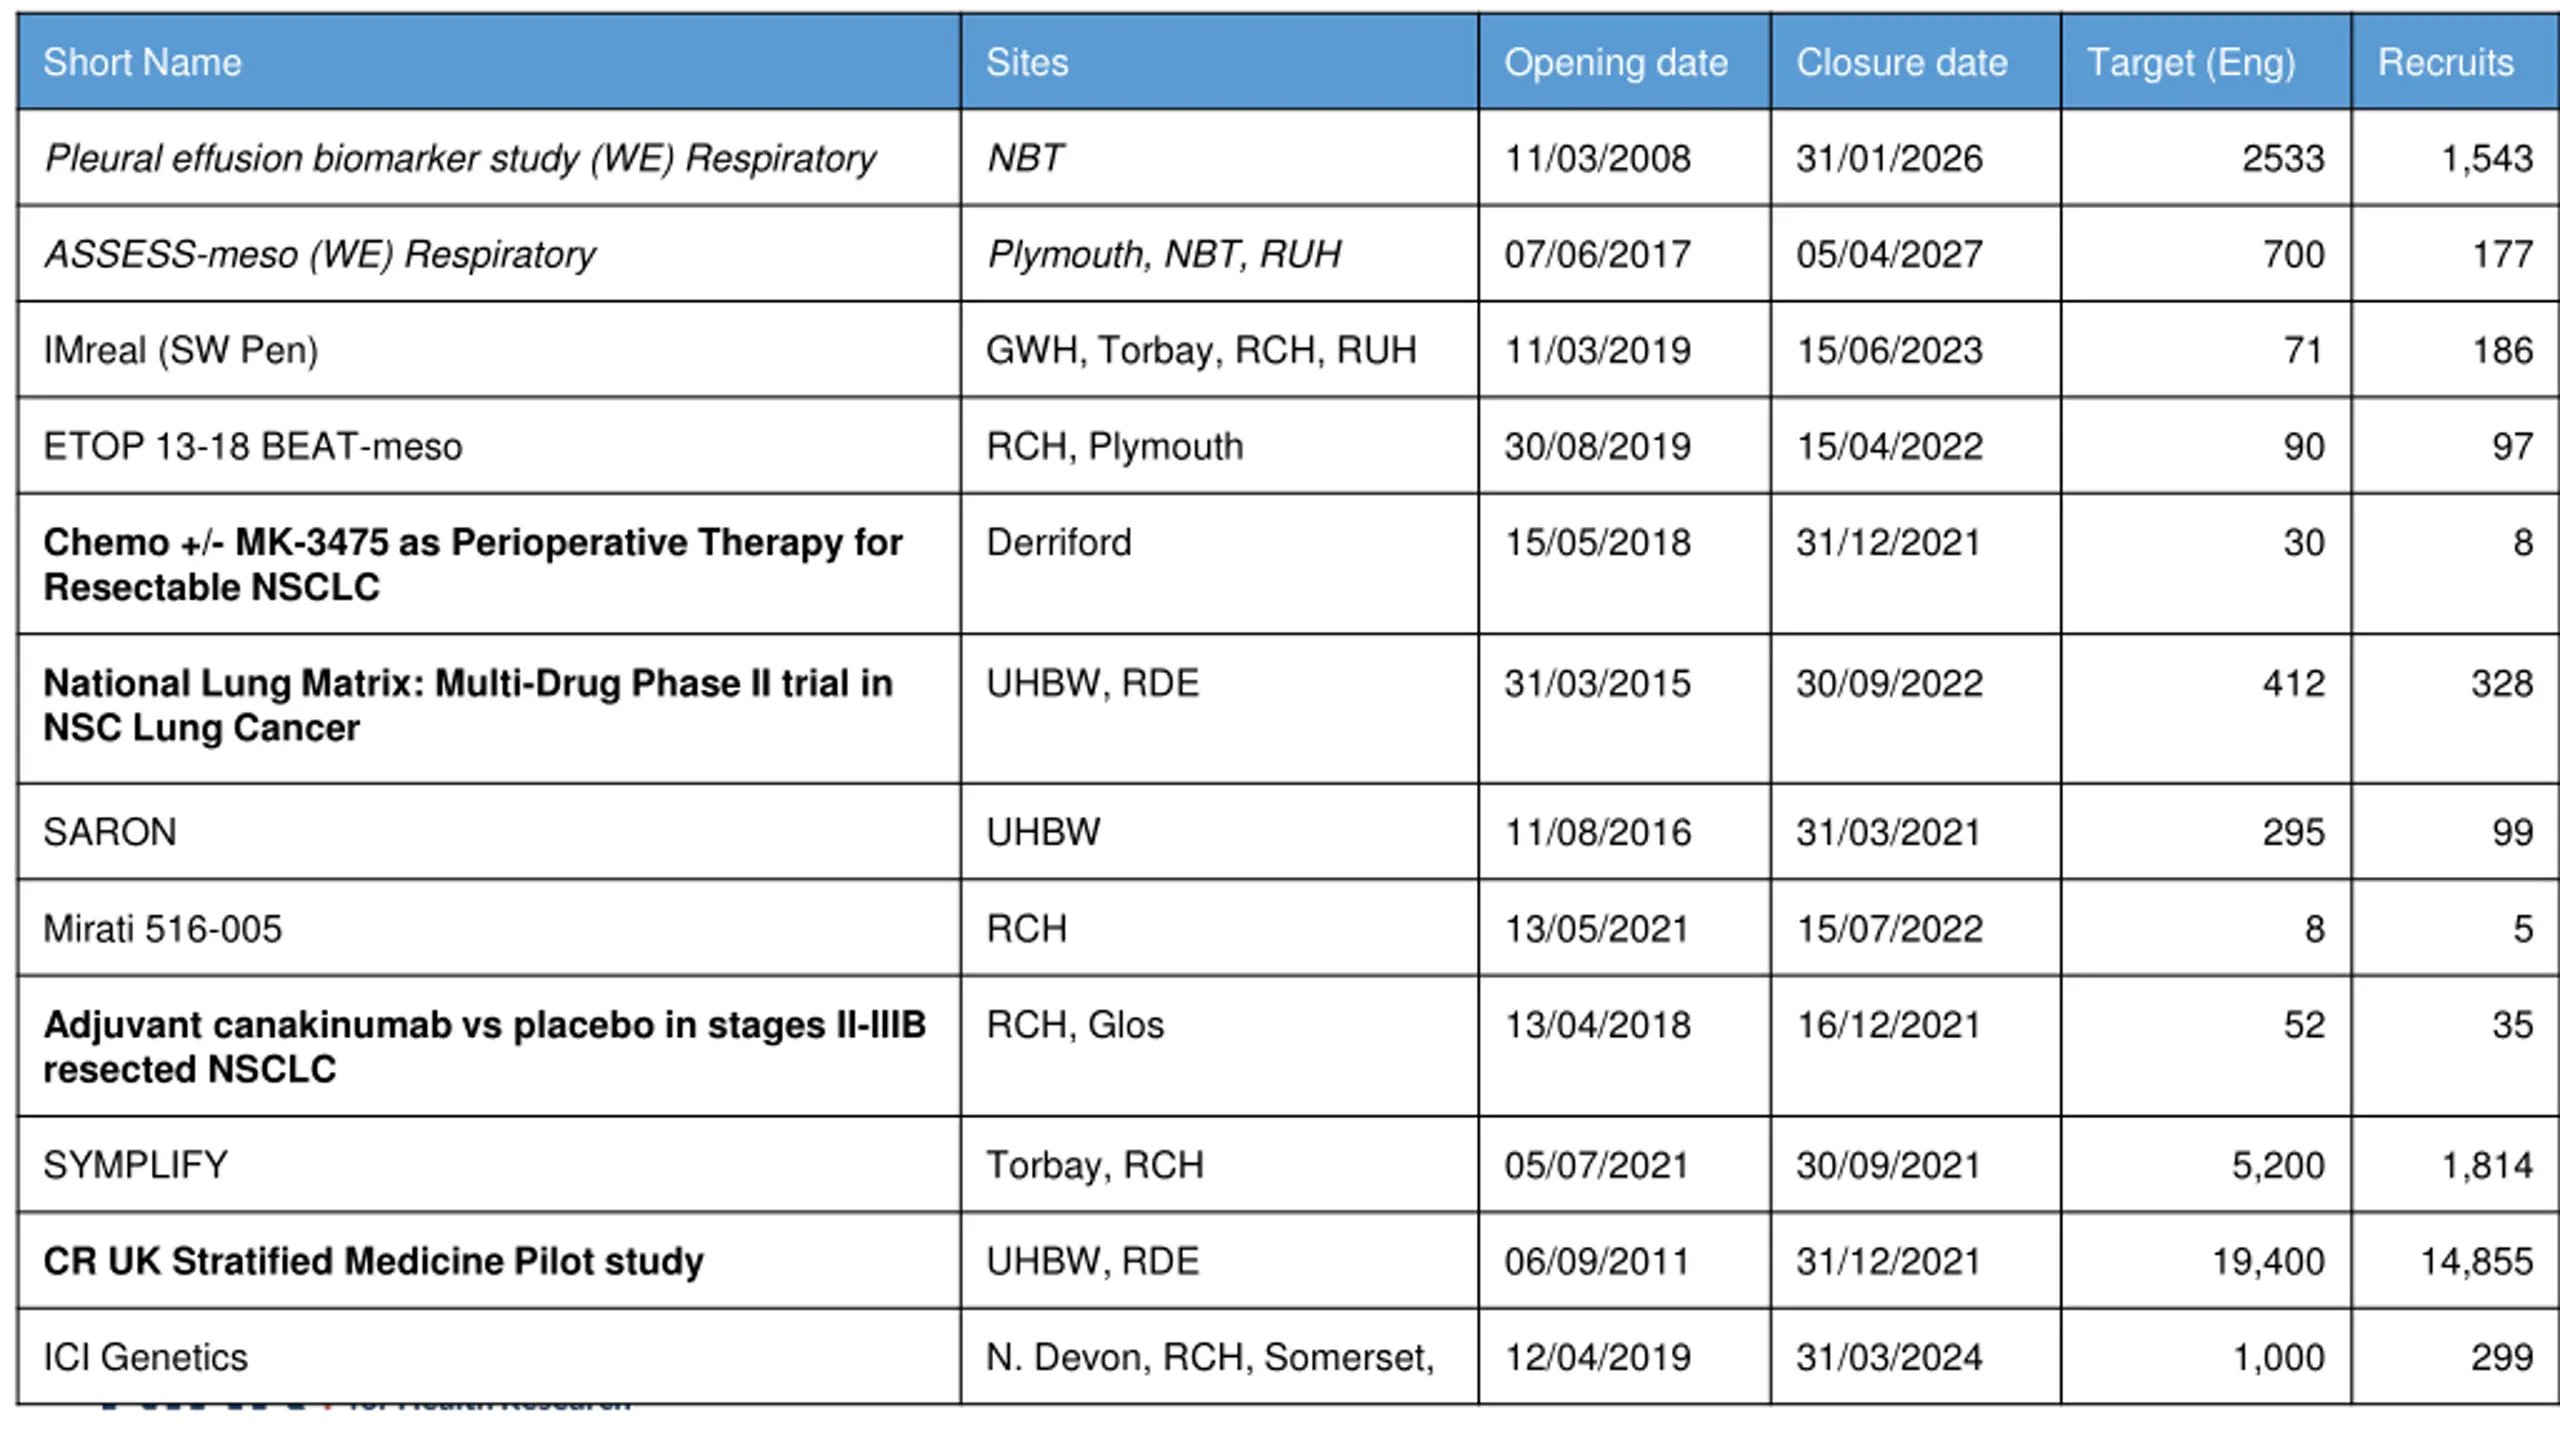Click the 14,855 recruits value
2560x1440 pixels.
coord(2477,1261)
